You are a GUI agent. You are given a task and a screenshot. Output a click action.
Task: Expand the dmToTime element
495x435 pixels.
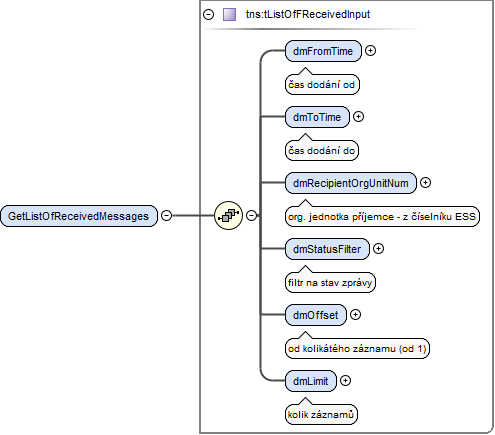point(358,116)
